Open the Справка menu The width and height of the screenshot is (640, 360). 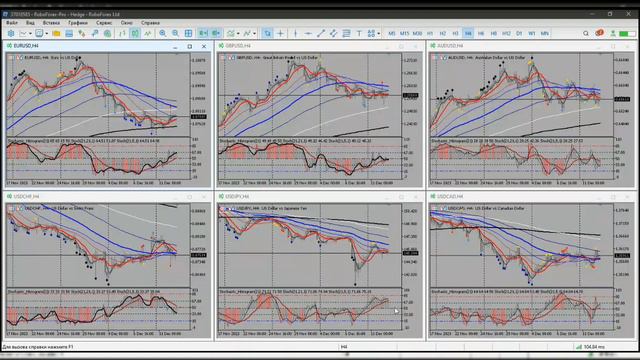[x=150, y=23]
